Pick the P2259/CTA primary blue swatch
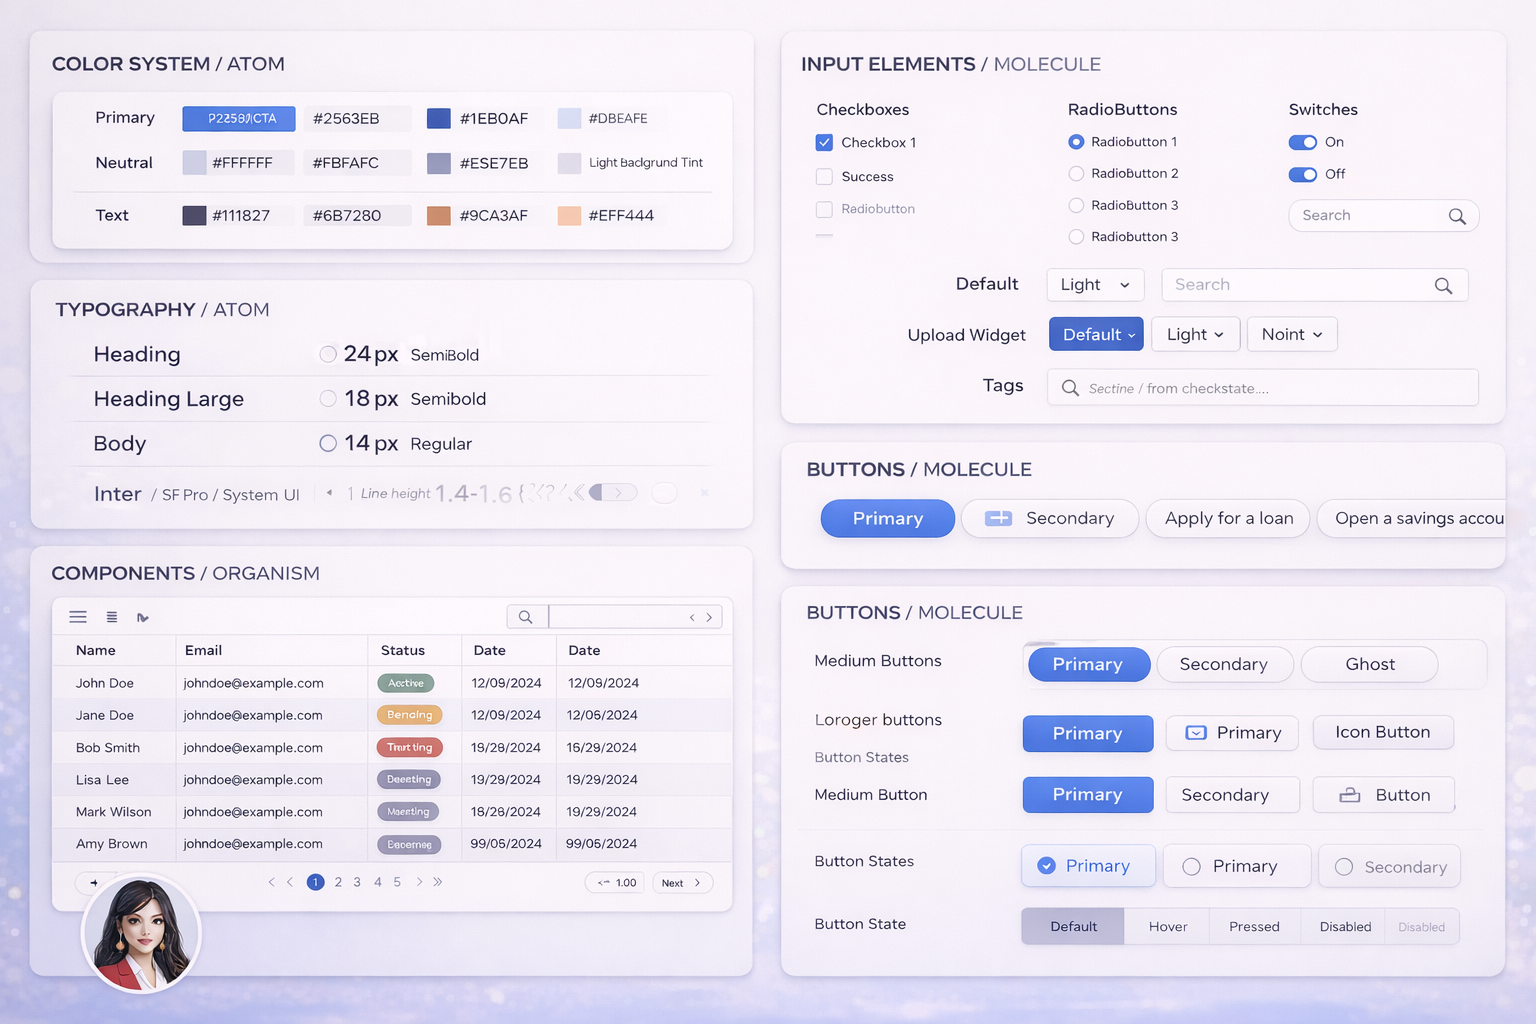Screen dimensions: 1536x1024 click(x=239, y=119)
